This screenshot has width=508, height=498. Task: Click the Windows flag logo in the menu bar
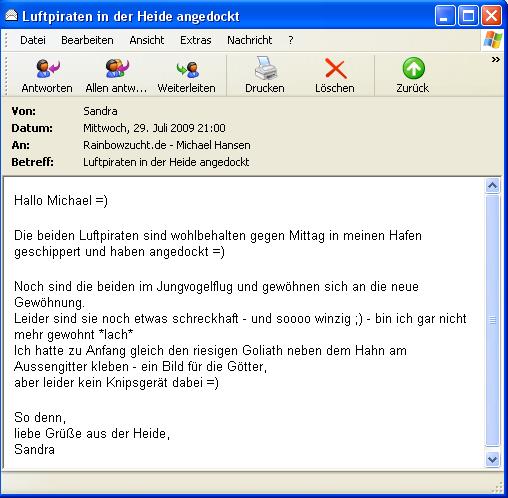coord(493,40)
